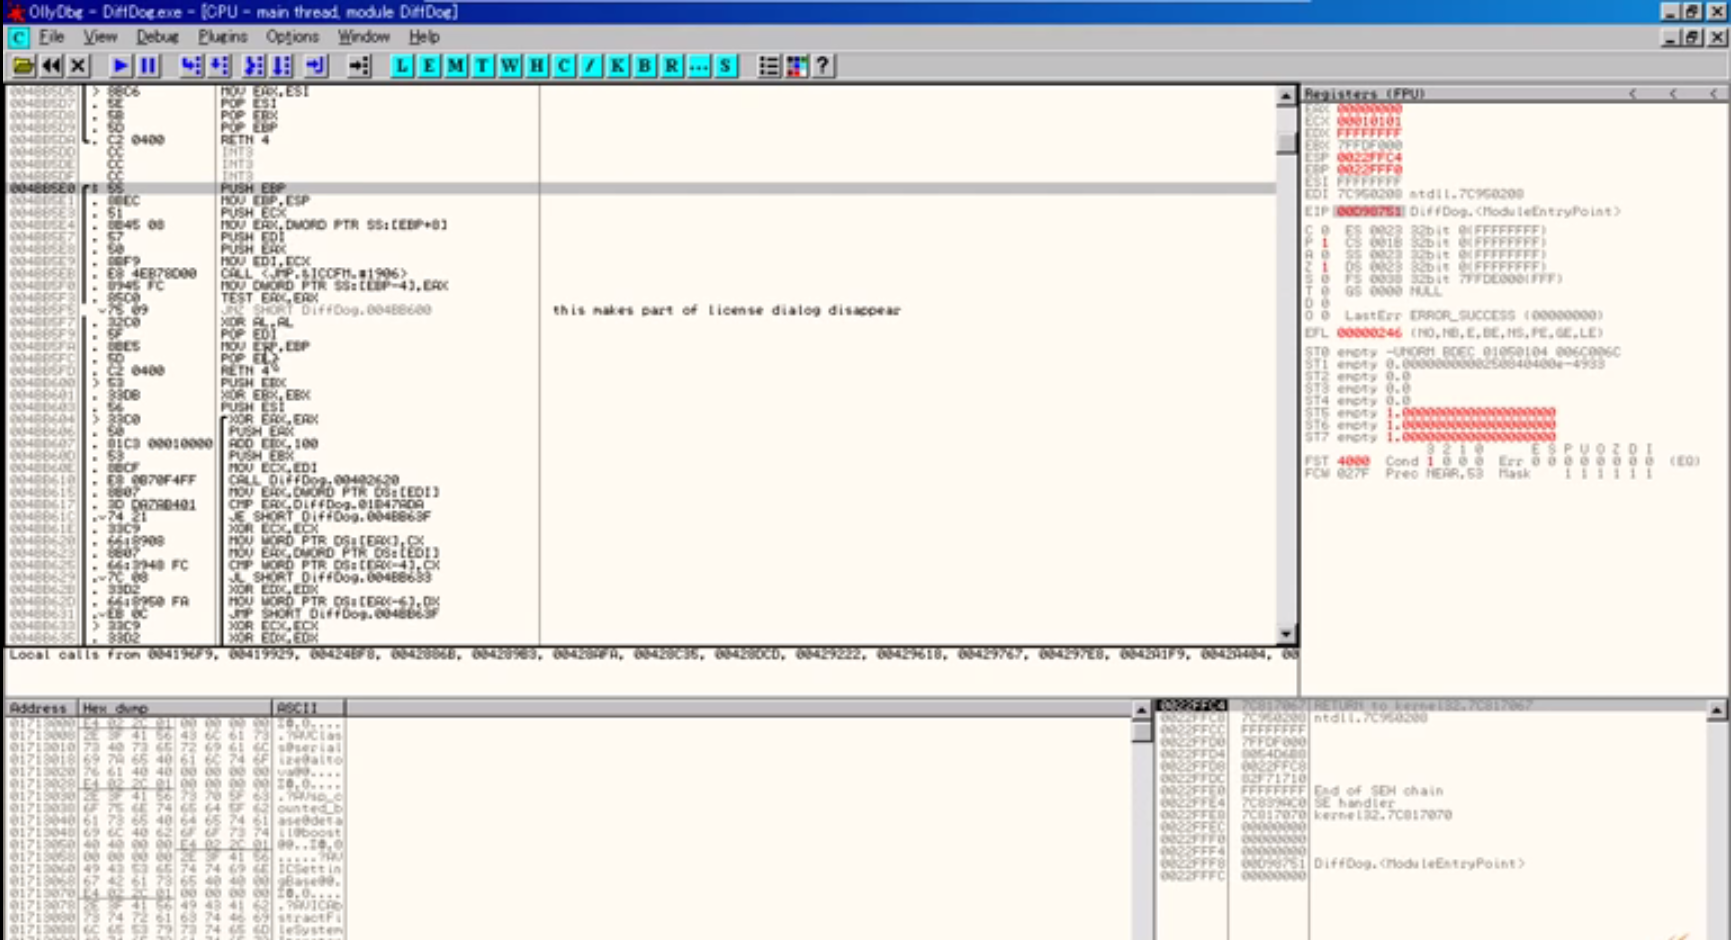Pause execution with the pause icon
The width and height of the screenshot is (1731, 940).
click(x=148, y=66)
